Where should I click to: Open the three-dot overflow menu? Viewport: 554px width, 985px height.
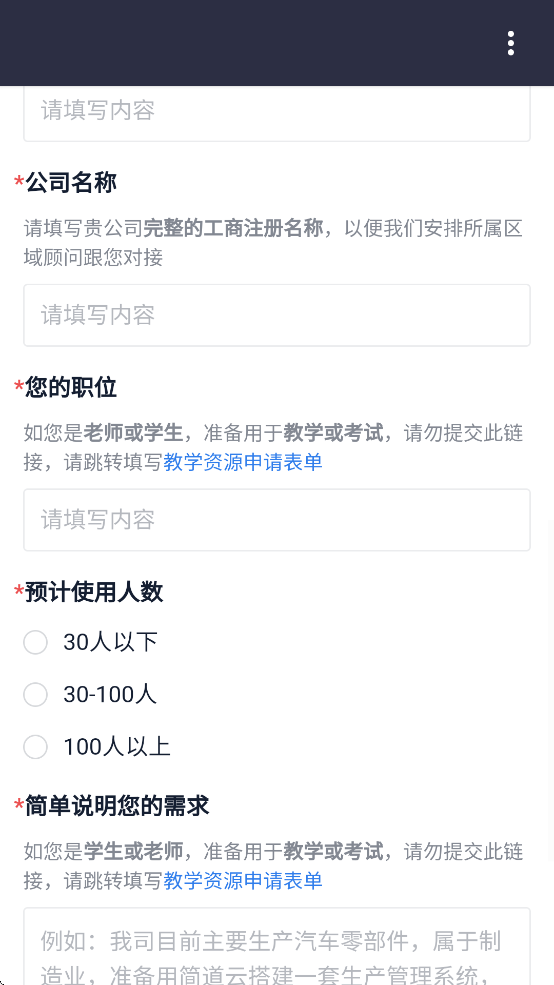click(511, 43)
